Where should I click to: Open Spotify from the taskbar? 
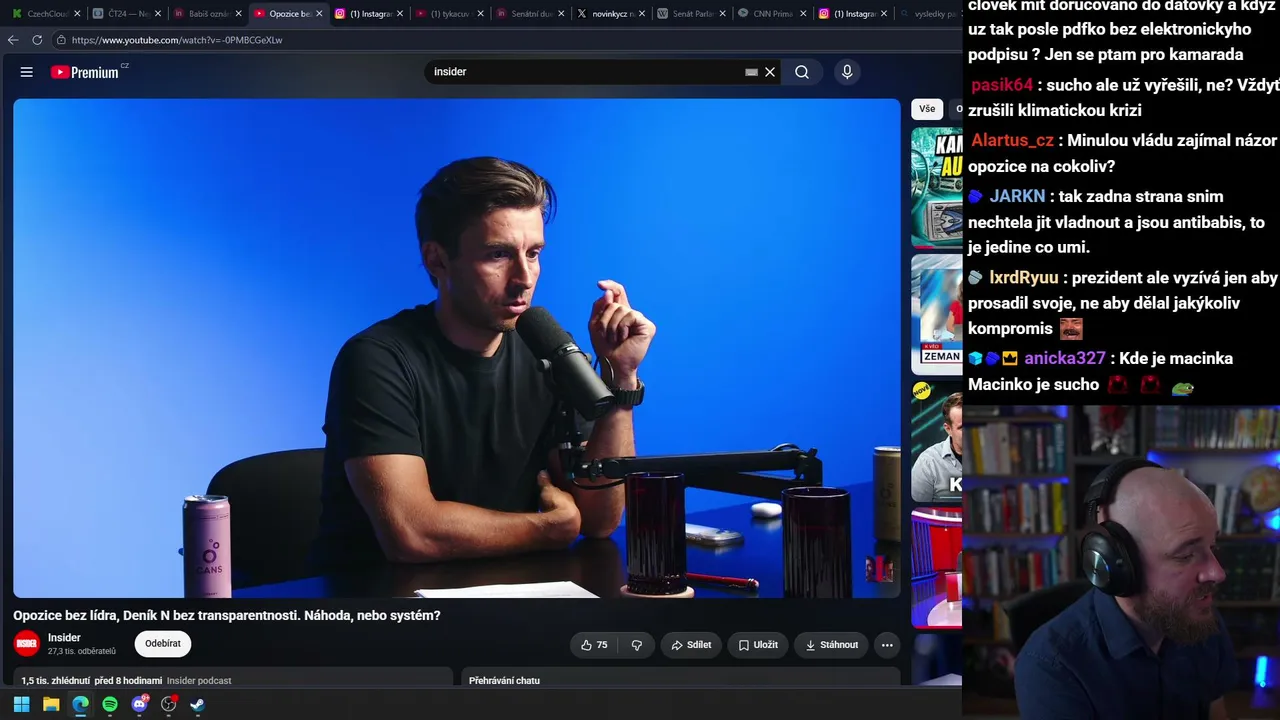click(110, 704)
